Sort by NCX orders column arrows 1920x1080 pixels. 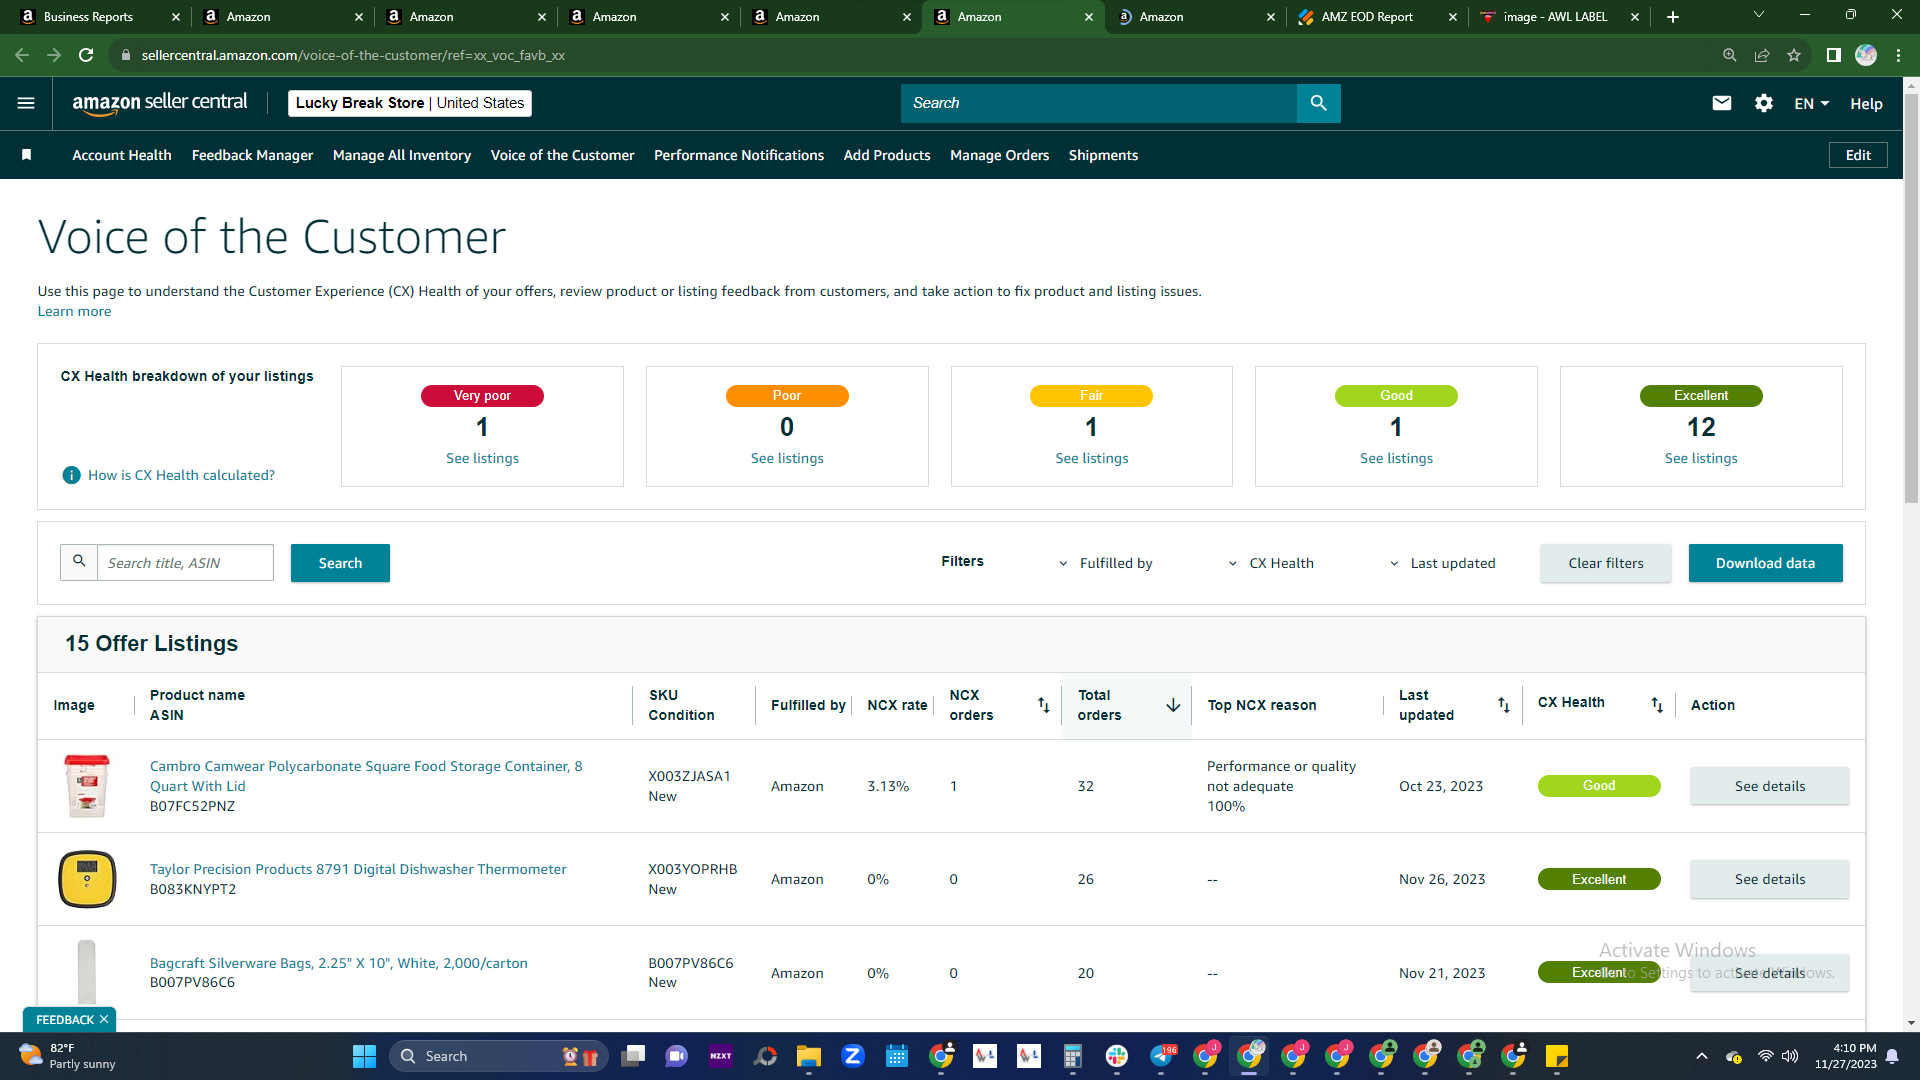1043,705
